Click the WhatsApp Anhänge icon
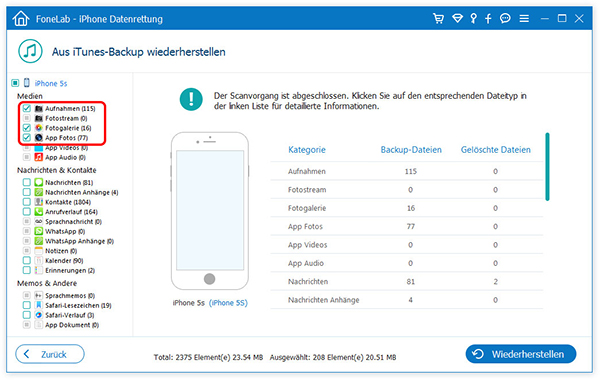 pos(39,241)
